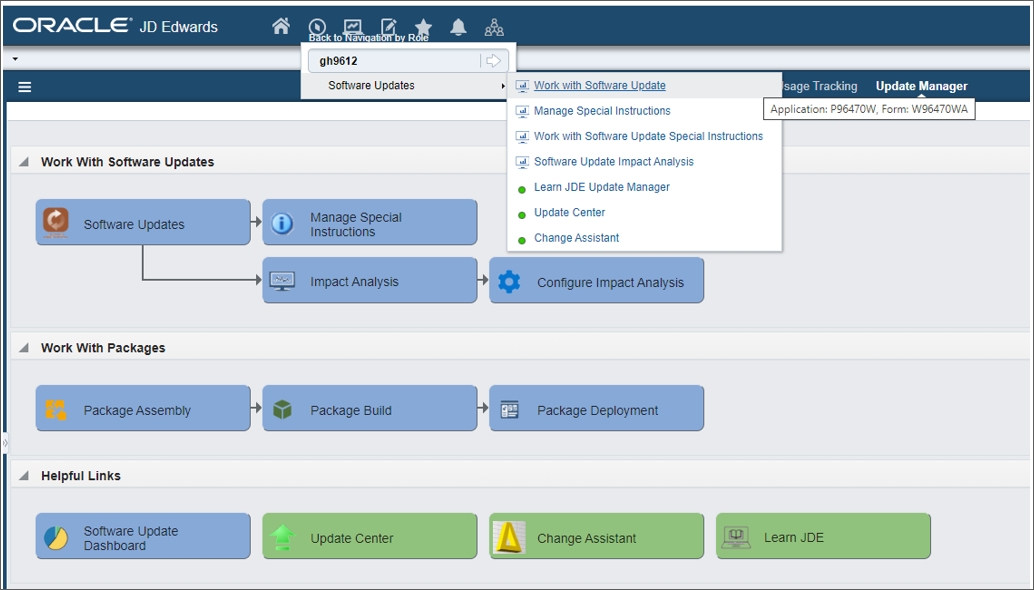
Task: Click the Package Assembly puzzle icon
Action: coord(56,410)
